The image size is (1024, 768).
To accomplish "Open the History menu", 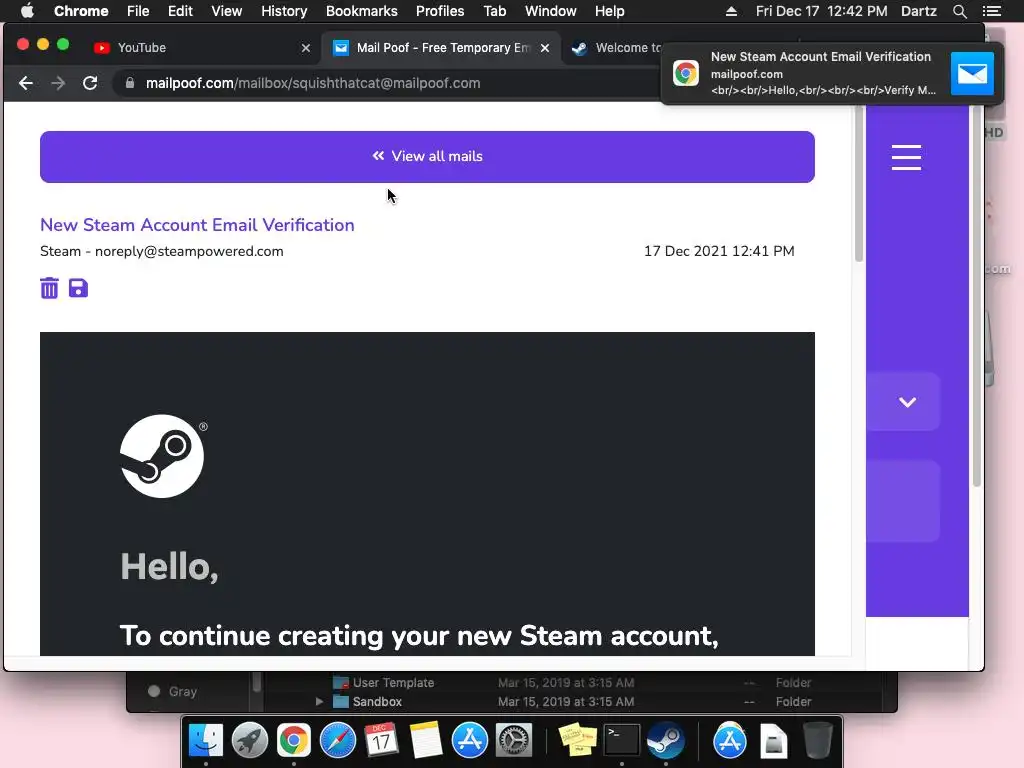I will (284, 11).
